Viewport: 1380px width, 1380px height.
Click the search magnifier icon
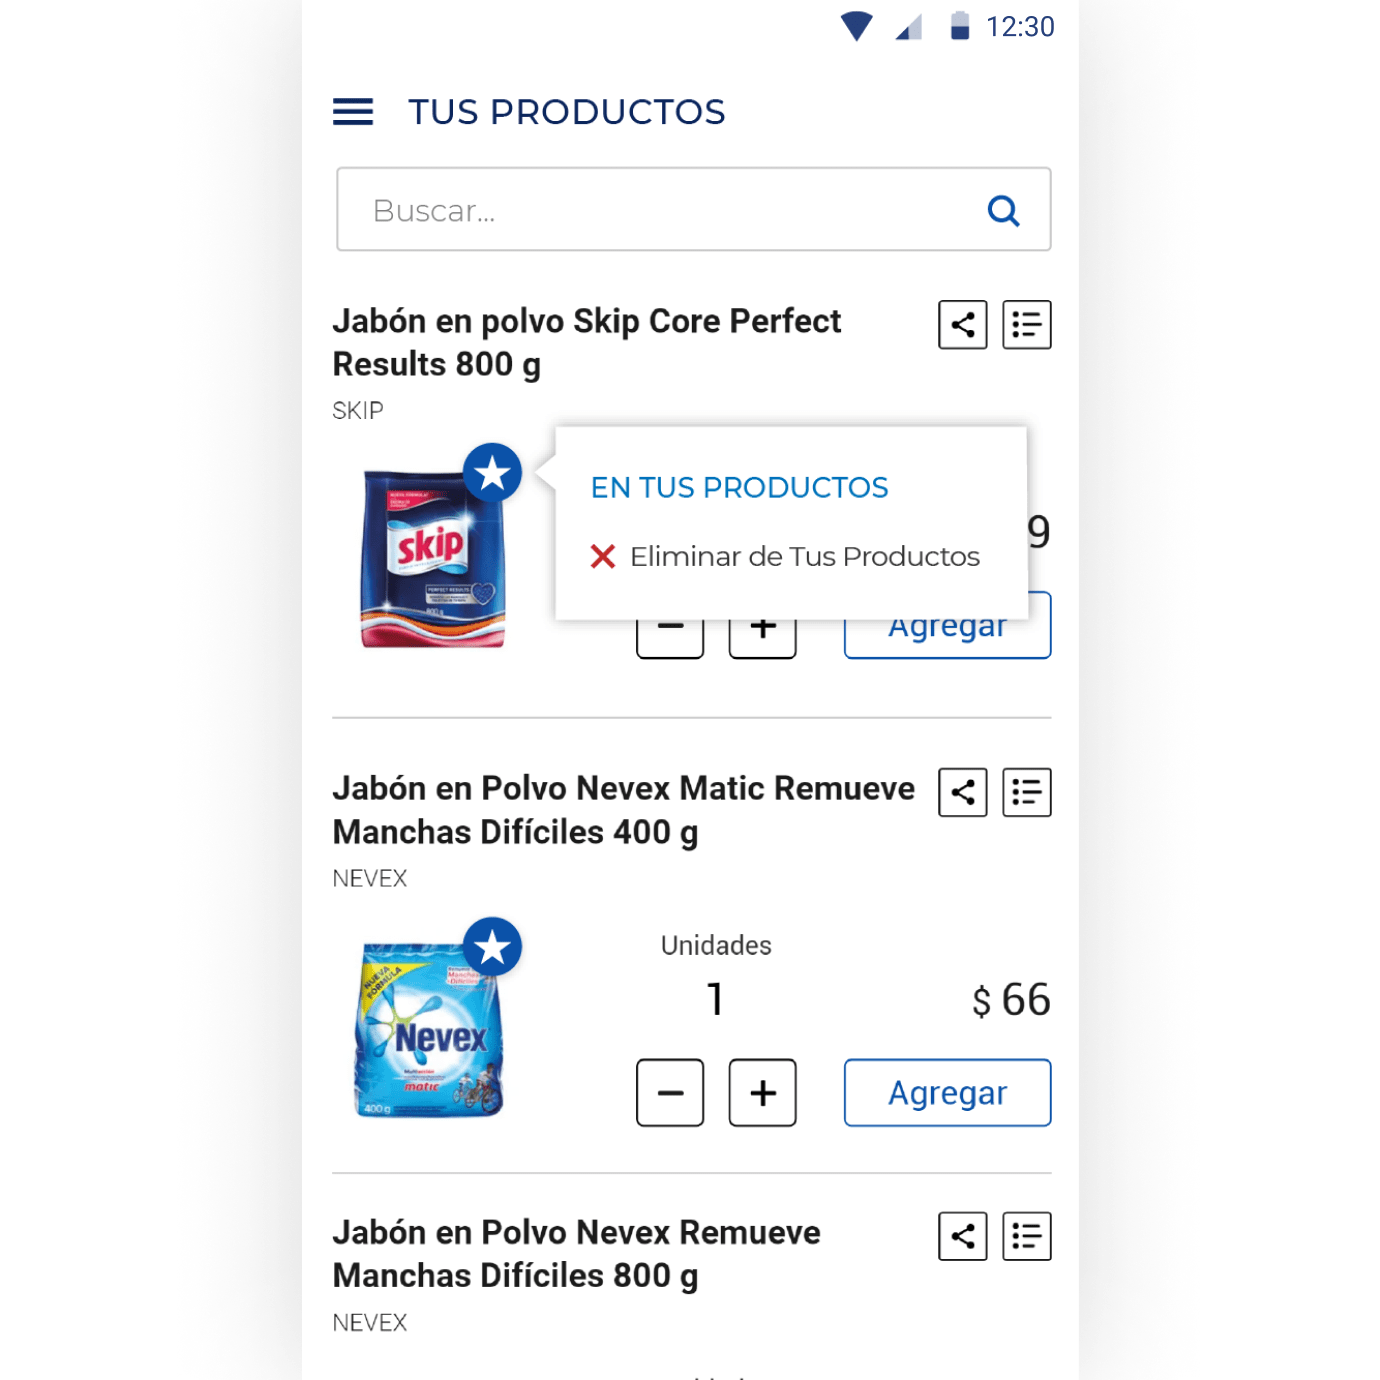tap(1003, 211)
